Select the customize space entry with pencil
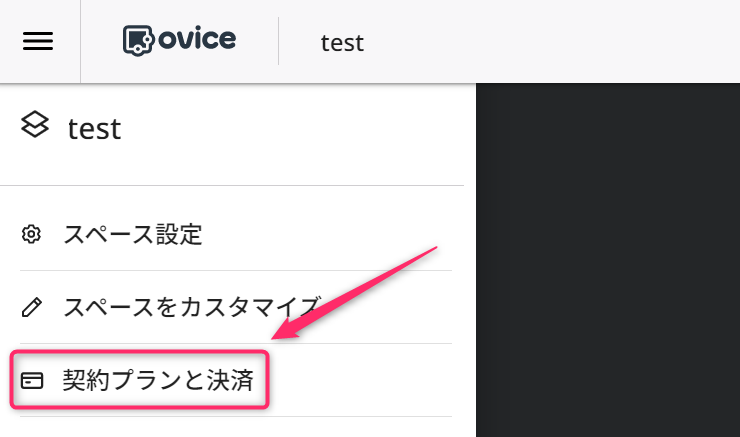This screenshot has width=740, height=437. click(236, 307)
